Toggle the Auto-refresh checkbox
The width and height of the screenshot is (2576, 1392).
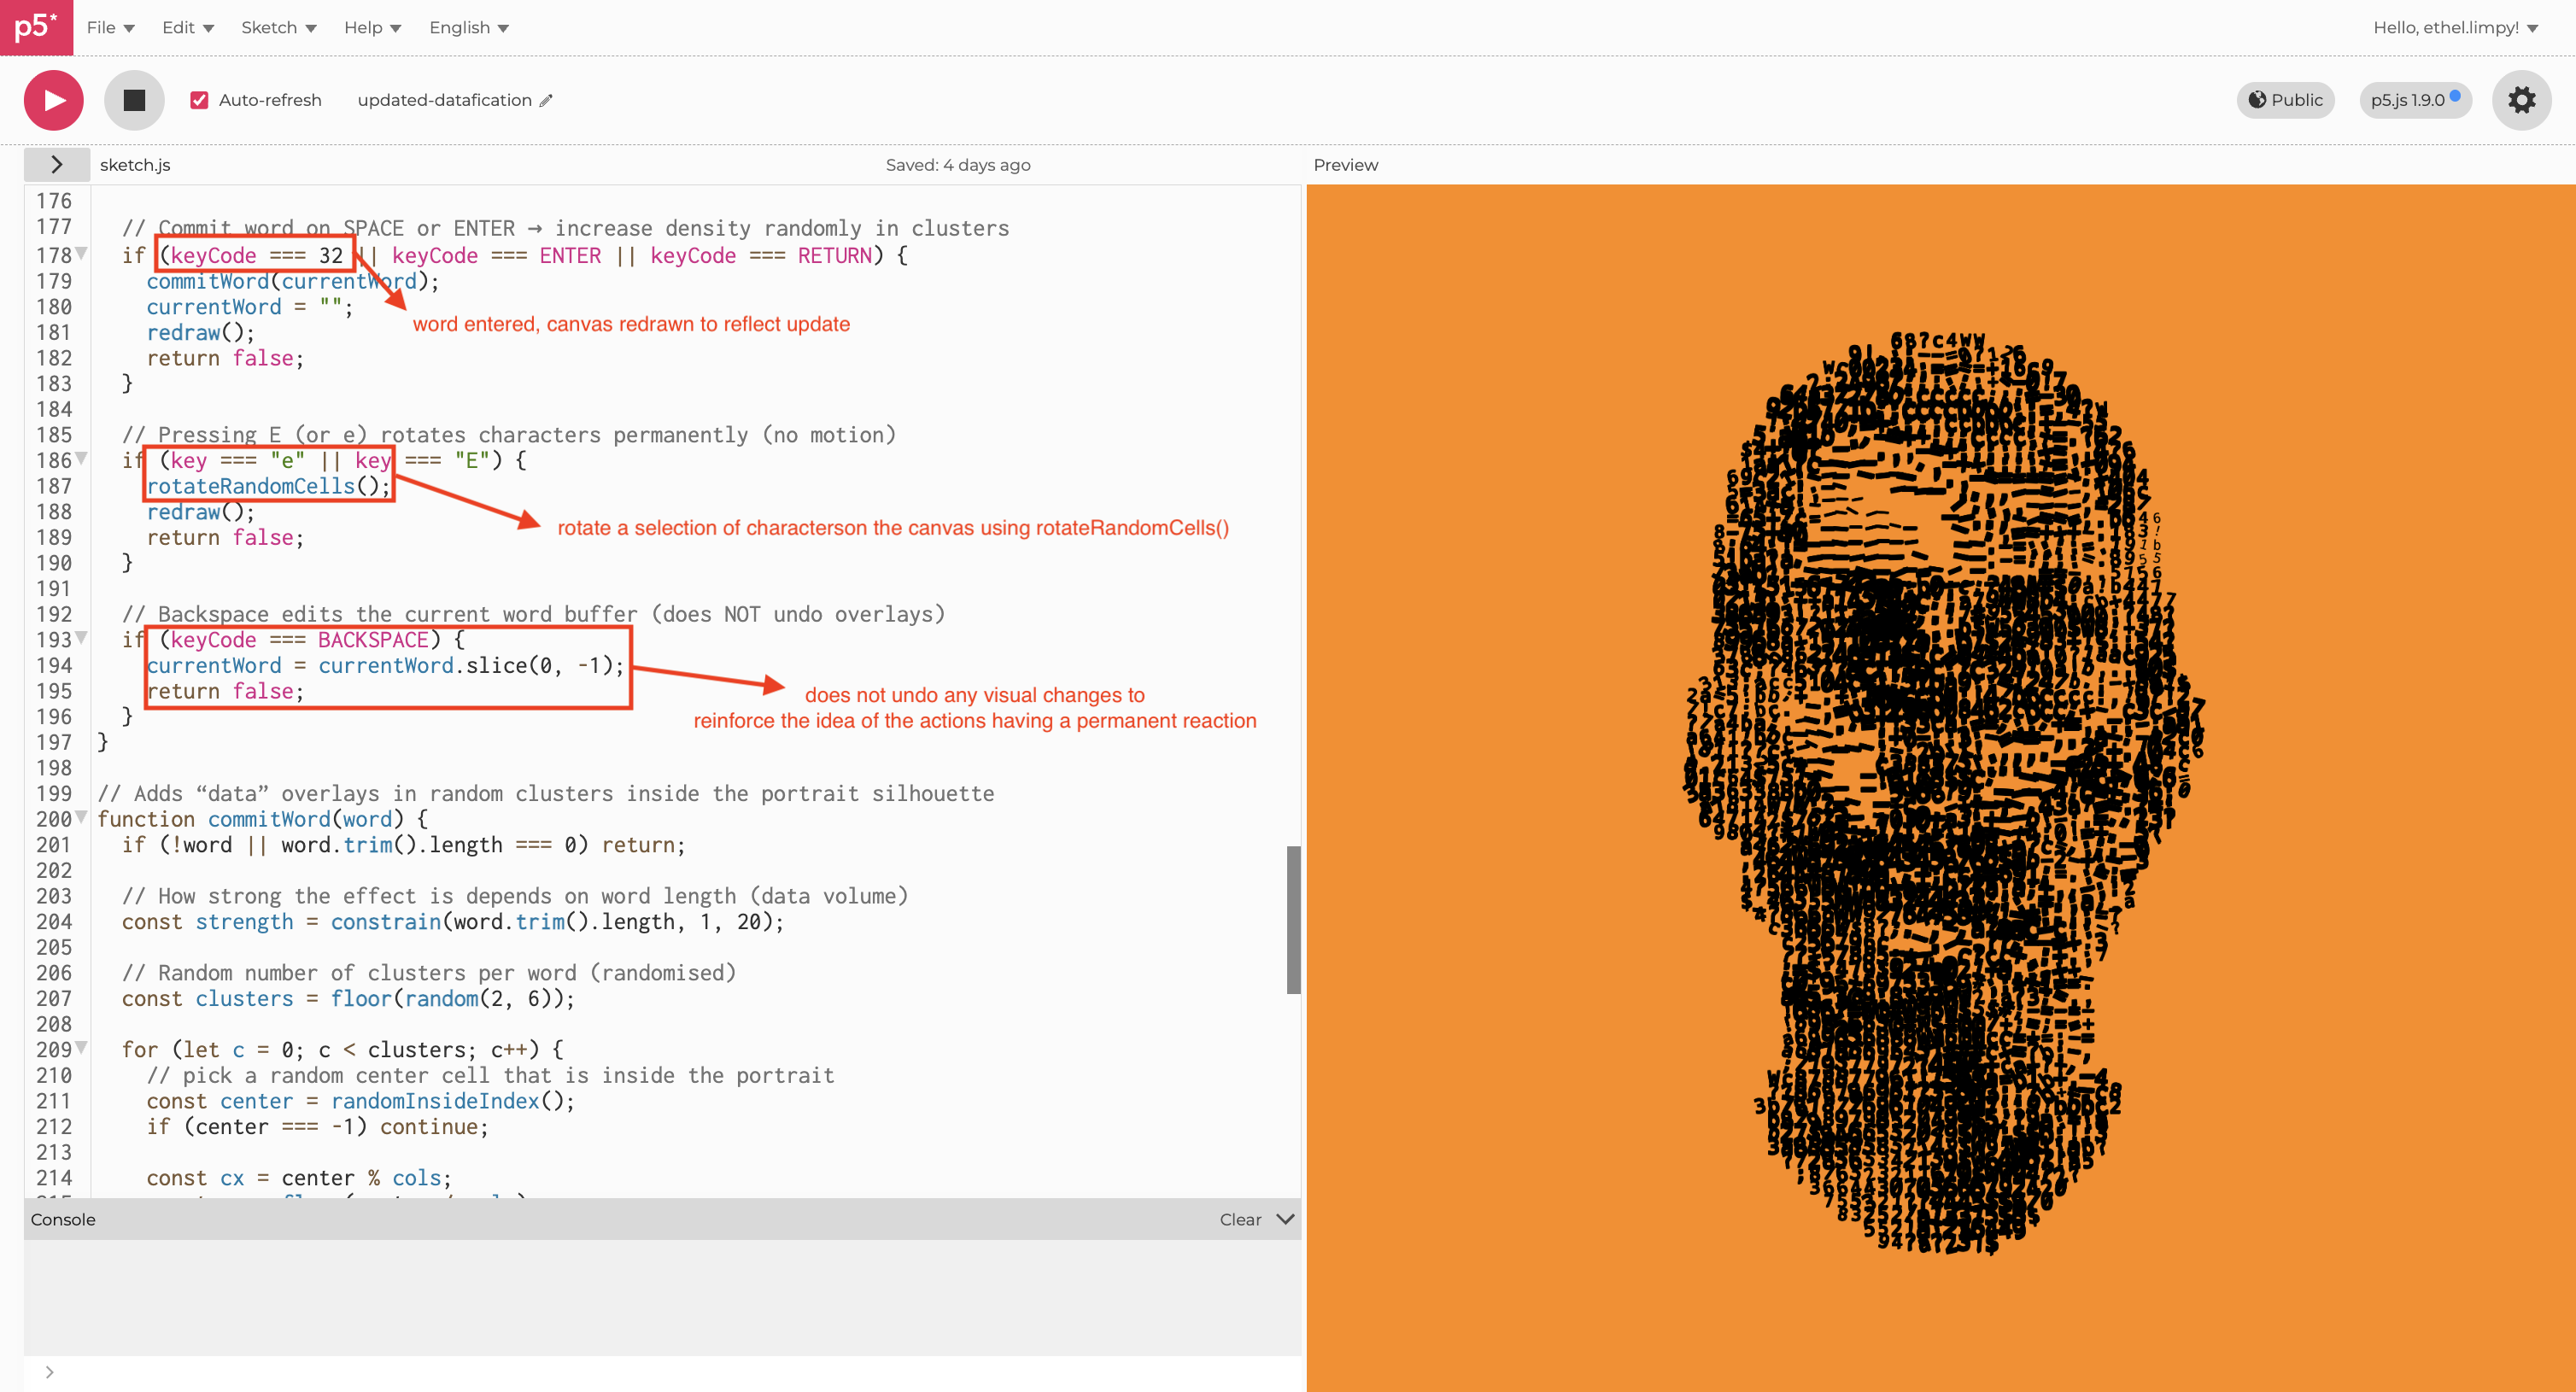[x=199, y=100]
